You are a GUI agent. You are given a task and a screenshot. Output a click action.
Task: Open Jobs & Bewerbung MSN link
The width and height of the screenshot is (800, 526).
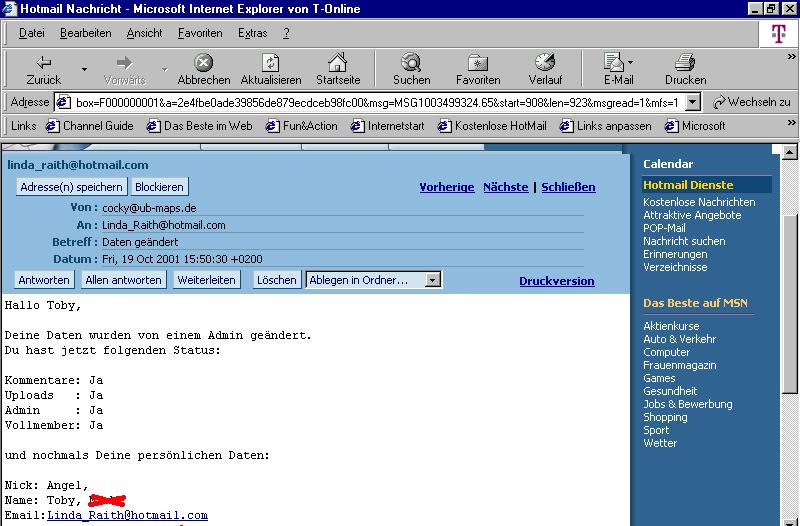(x=687, y=404)
